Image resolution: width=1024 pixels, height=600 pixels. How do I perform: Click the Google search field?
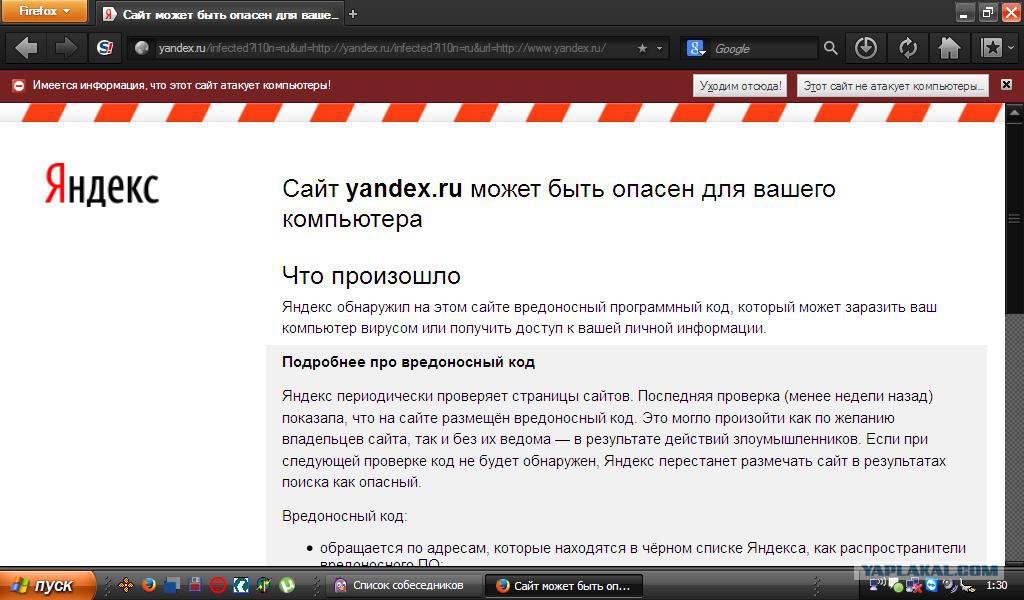763,48
